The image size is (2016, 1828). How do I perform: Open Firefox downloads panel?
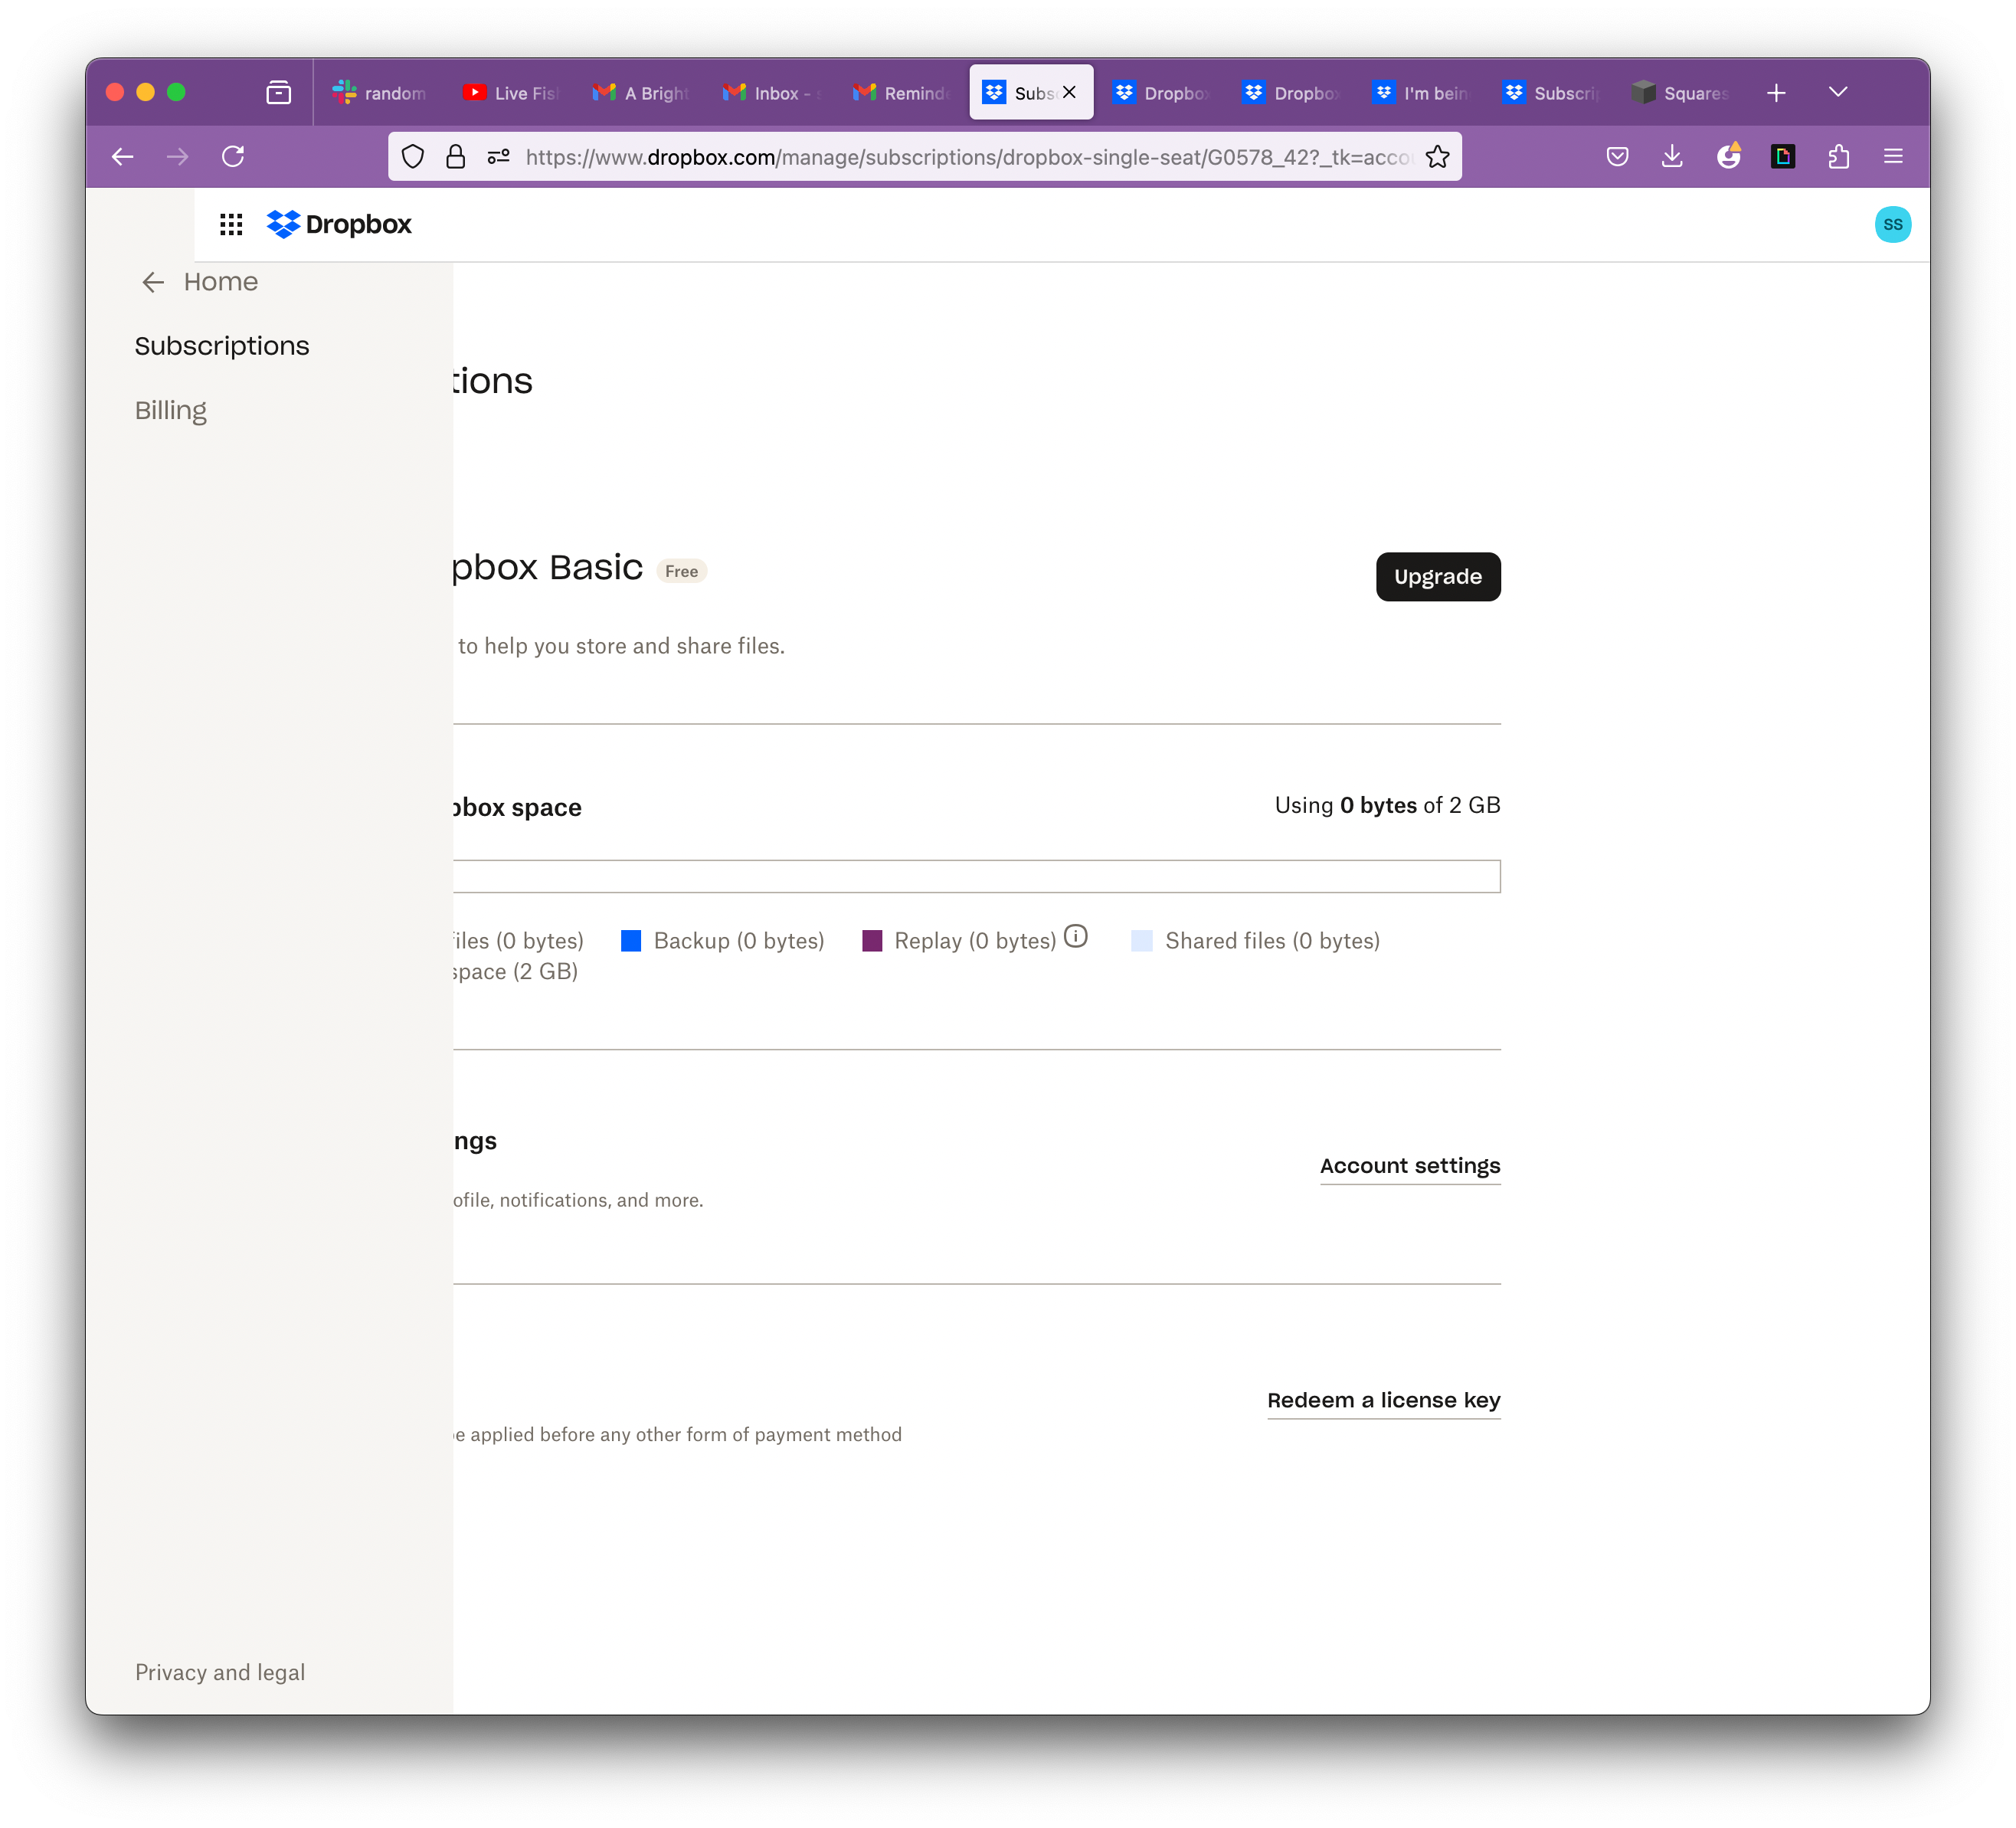pyautogui.click(x=1672, y=156)
